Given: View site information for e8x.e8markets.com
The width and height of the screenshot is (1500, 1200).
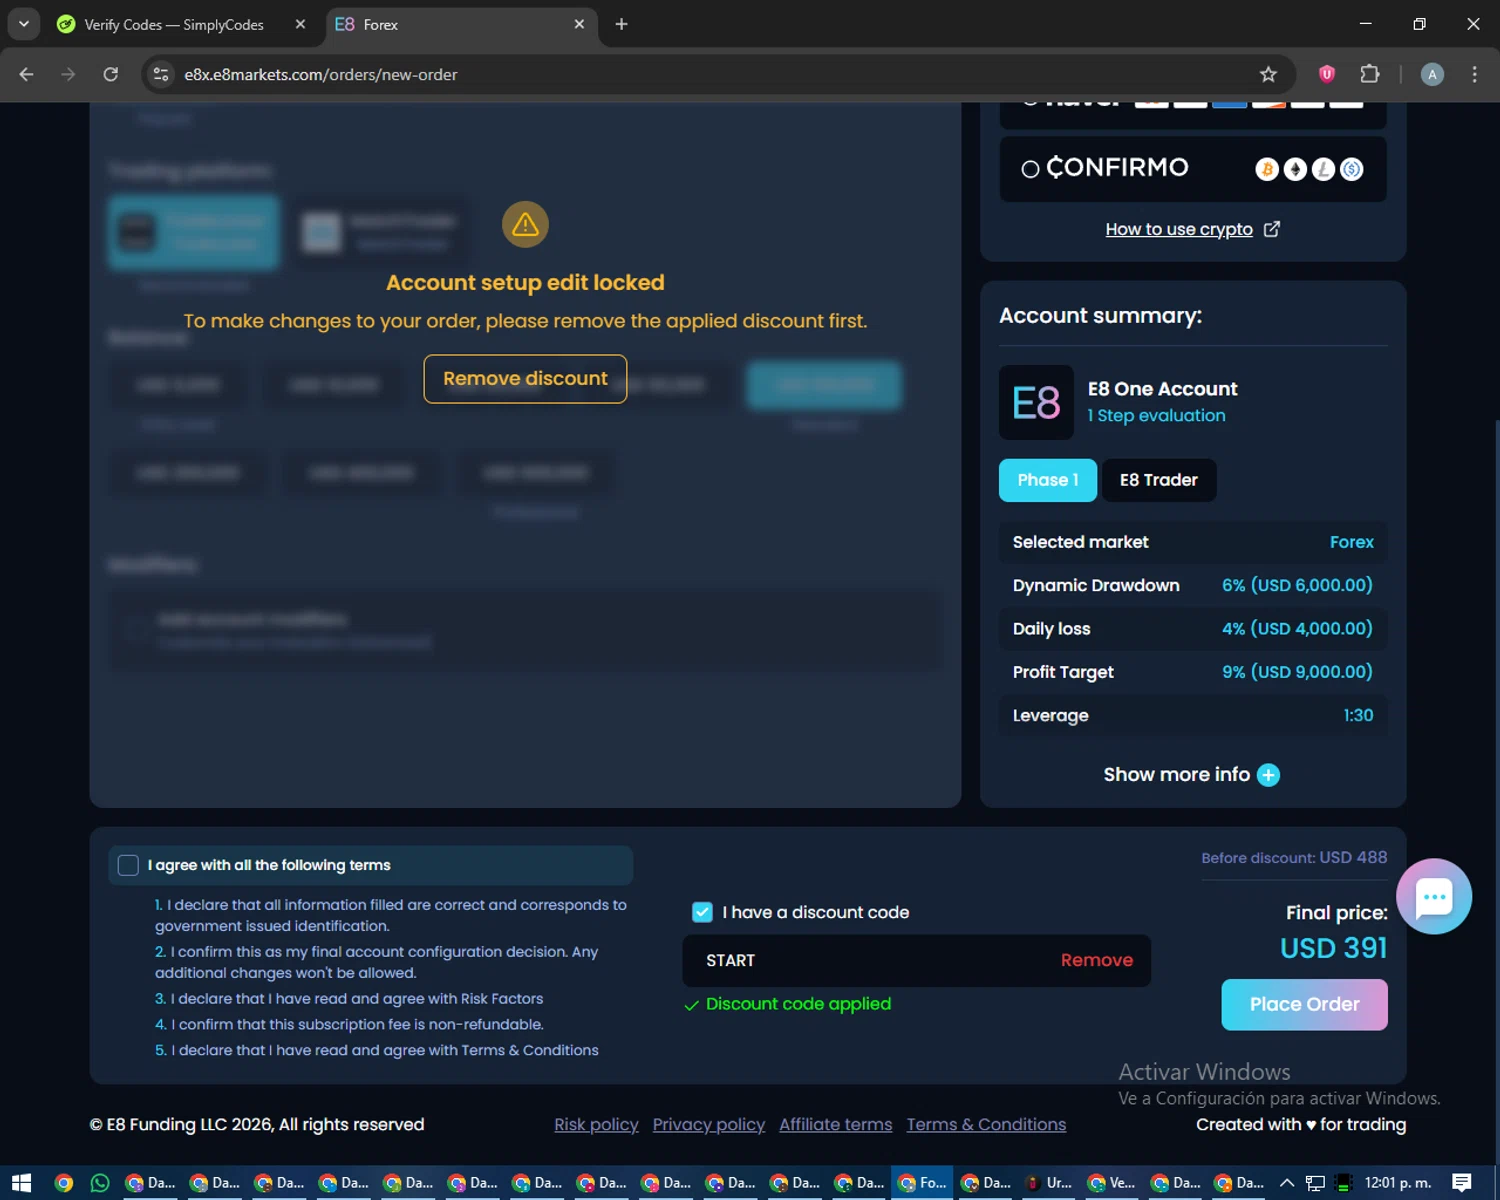Looking at the screenshot, I should click(161, 74).
